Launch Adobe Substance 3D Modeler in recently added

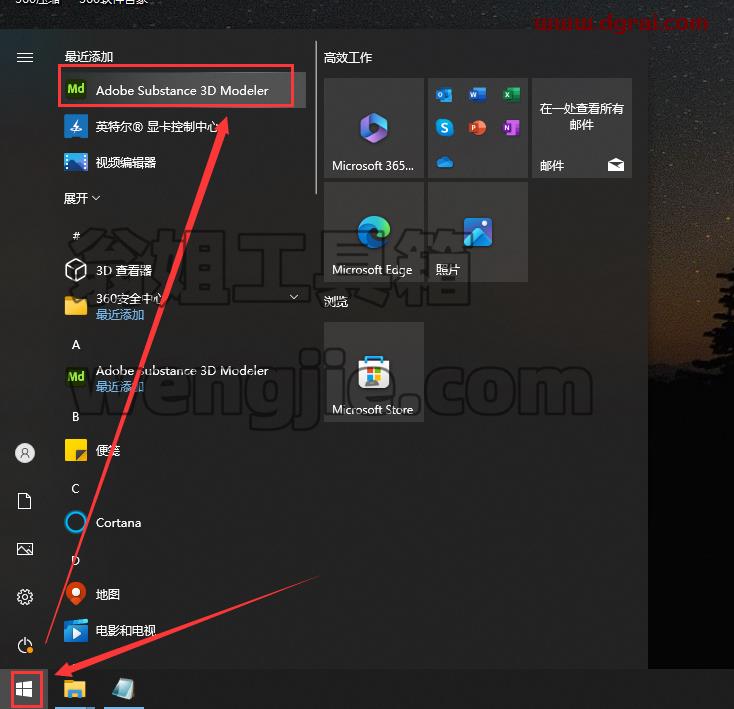click(x=184, y=90)
